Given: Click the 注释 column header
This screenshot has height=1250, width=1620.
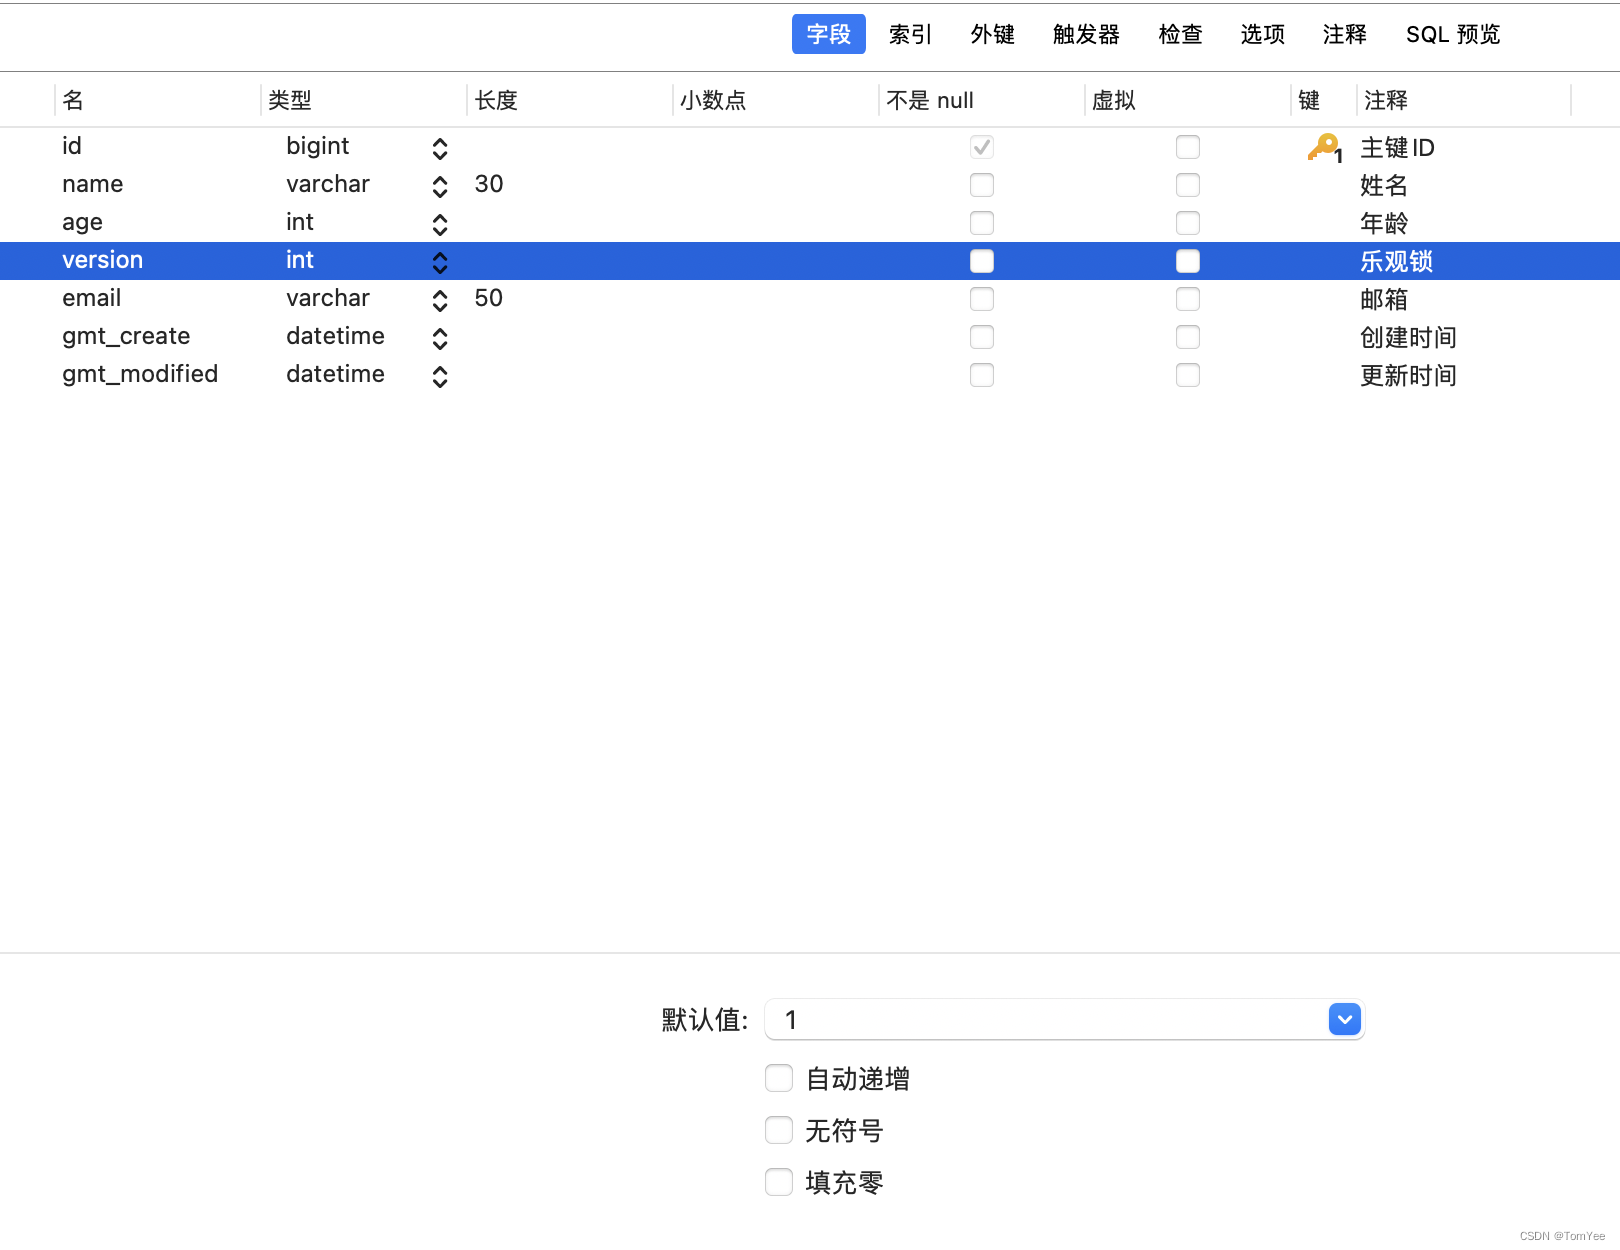Looking at the screenshot, I should click(1386, 100).
